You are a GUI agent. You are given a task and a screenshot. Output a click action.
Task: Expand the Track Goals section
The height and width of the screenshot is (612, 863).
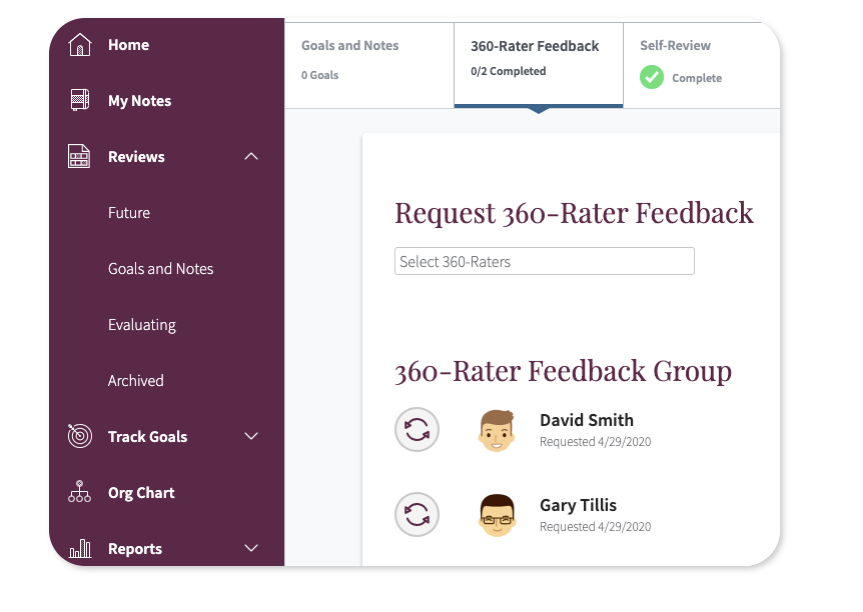[252, 436]
